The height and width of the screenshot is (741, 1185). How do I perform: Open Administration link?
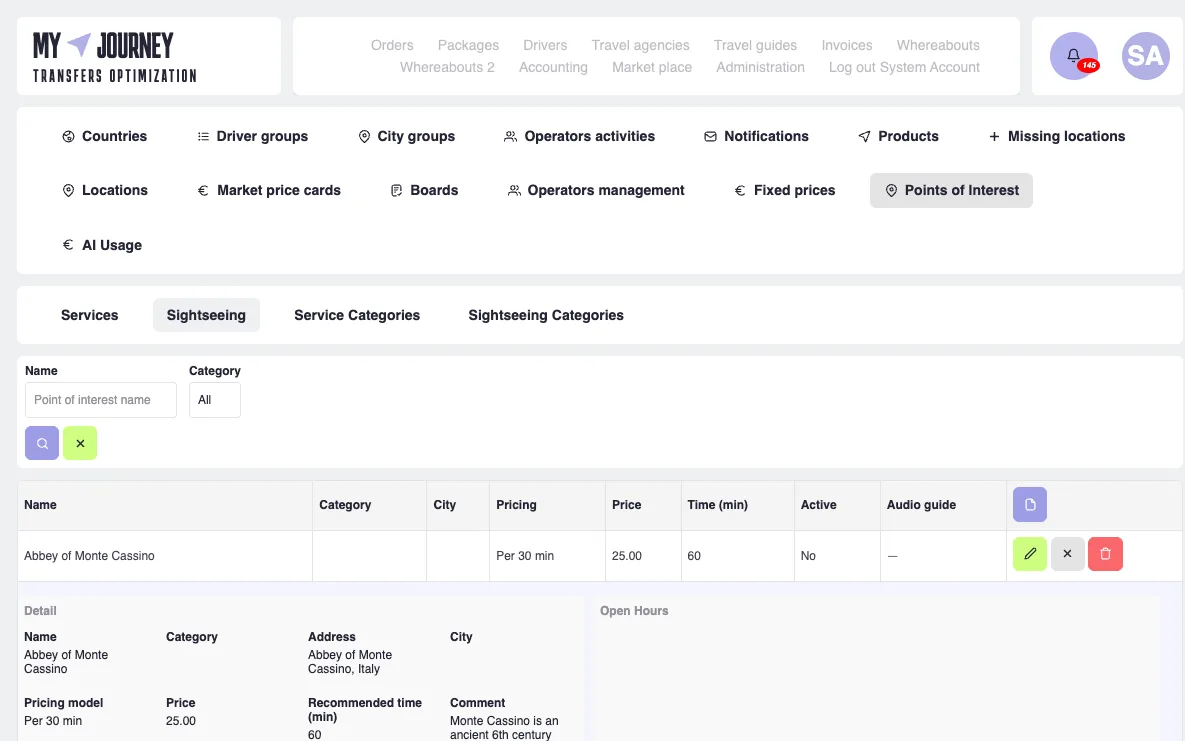[x=760, y=67]
